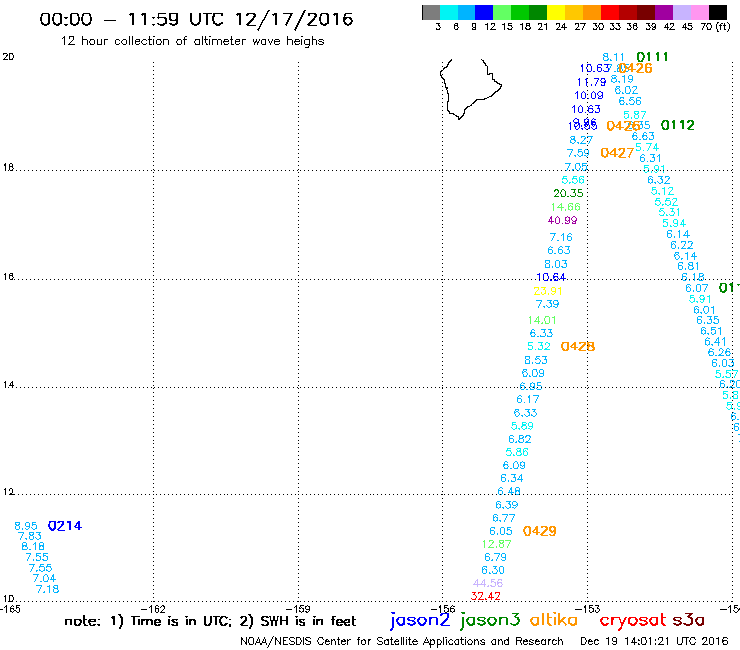The height and width of the screenshot is (650, 740).
Task: Click the purple wave height value '40.99'
Action: click(562, 220)
